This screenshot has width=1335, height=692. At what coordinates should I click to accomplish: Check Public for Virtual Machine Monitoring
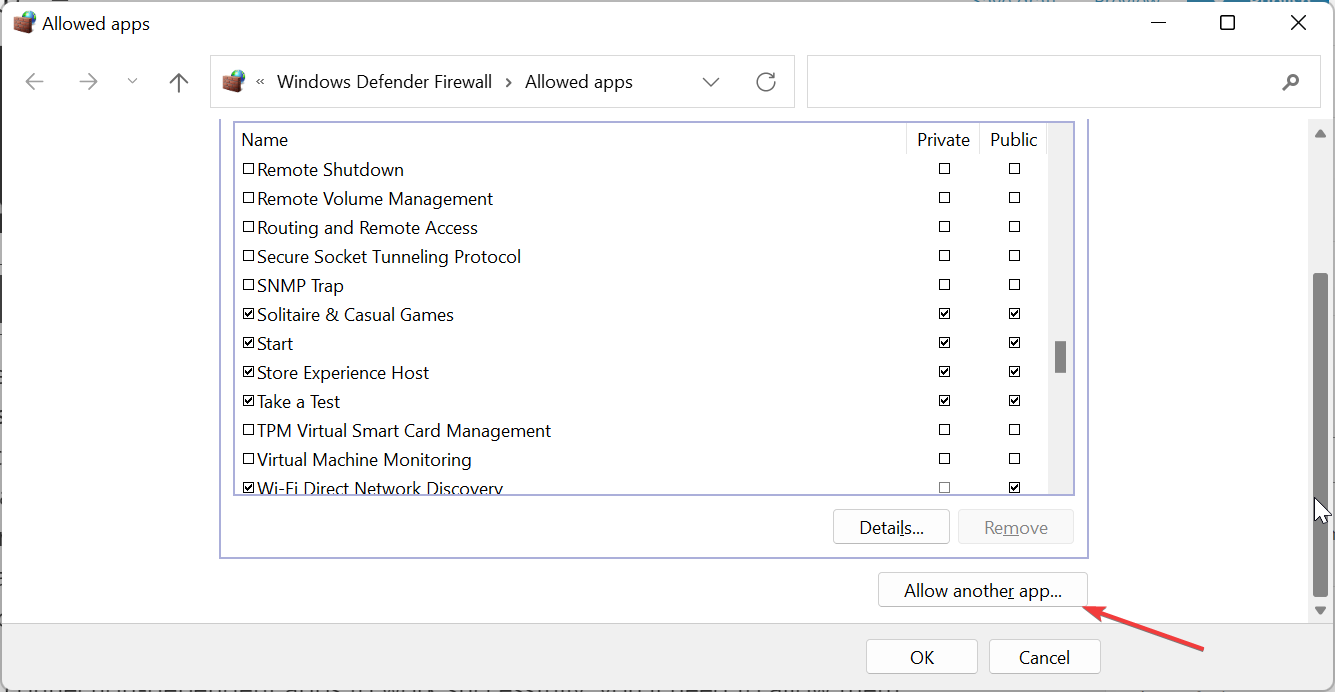pyautogui.click(x=1015, y=459)
